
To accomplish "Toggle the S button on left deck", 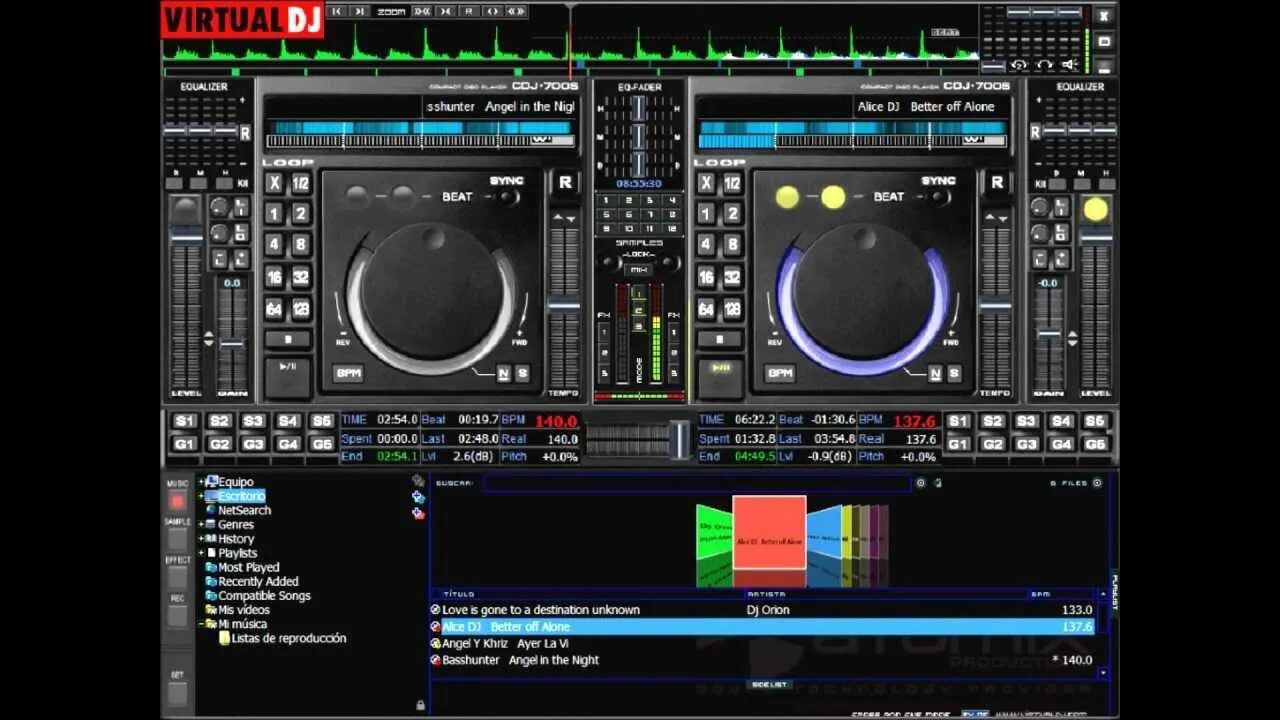I will (522, 373).
